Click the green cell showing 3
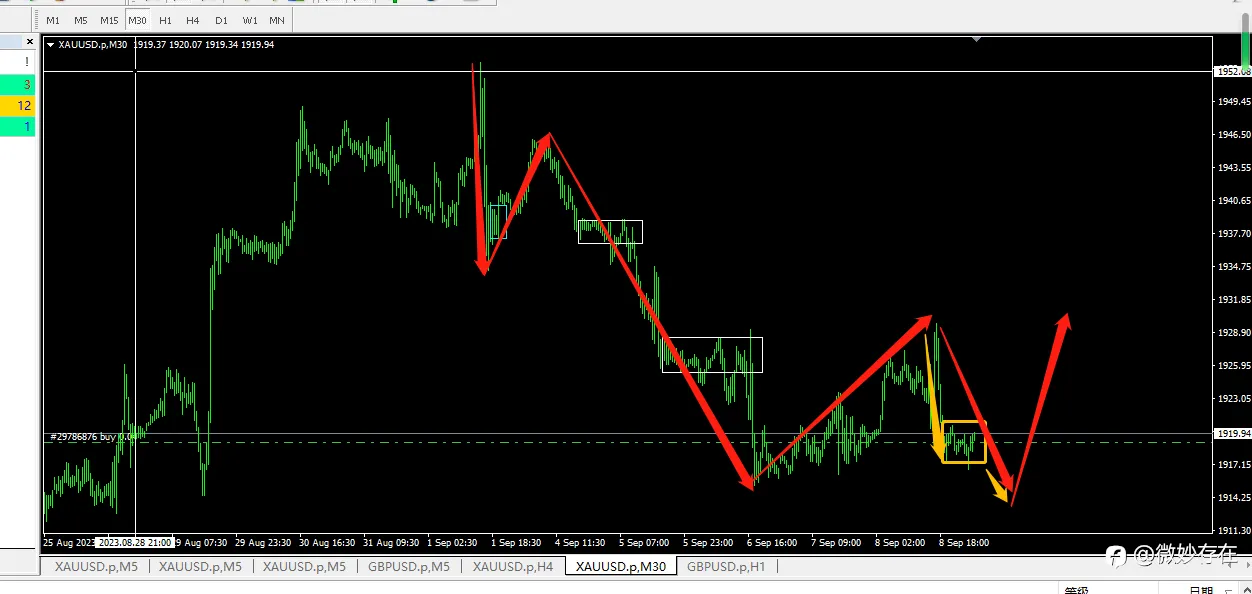1252x594 pixels. (x=18, y=85)
